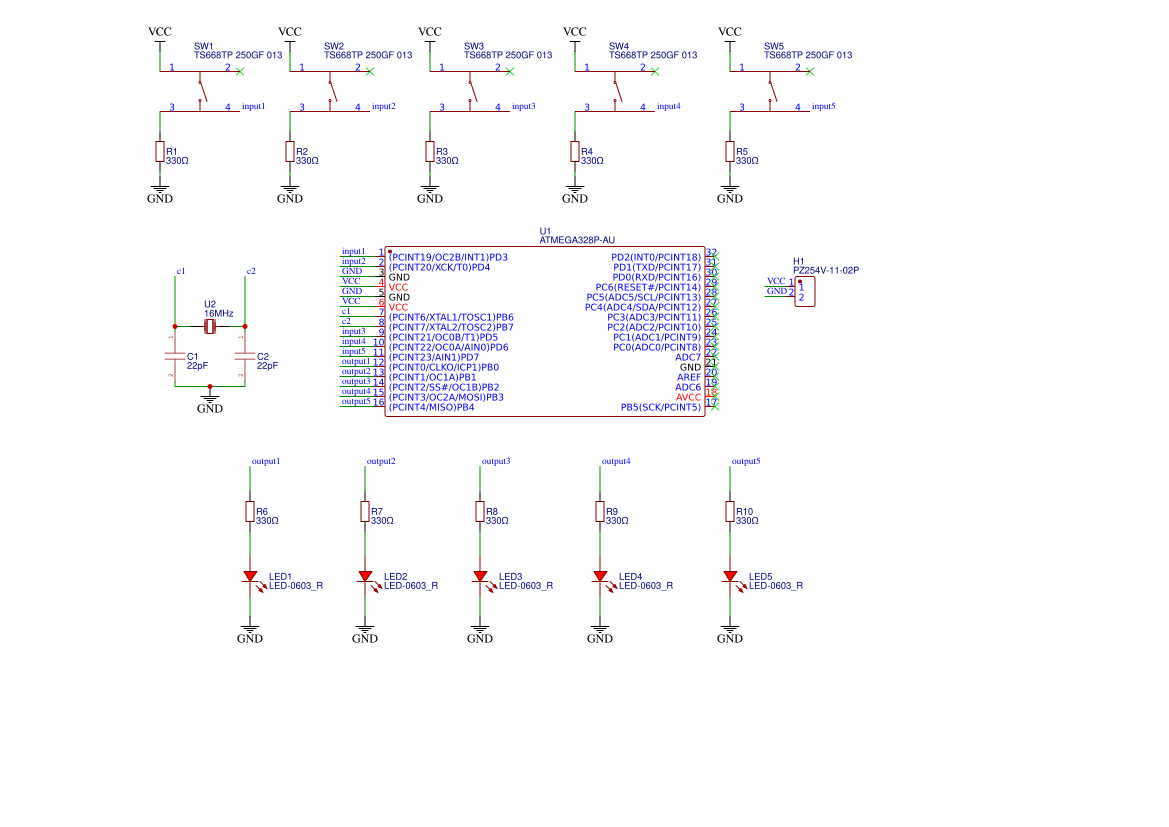The height and width of the screenshot is (827, 1169).
Task: Click the AVCC pin label on U1
Action: click(688, 397)
